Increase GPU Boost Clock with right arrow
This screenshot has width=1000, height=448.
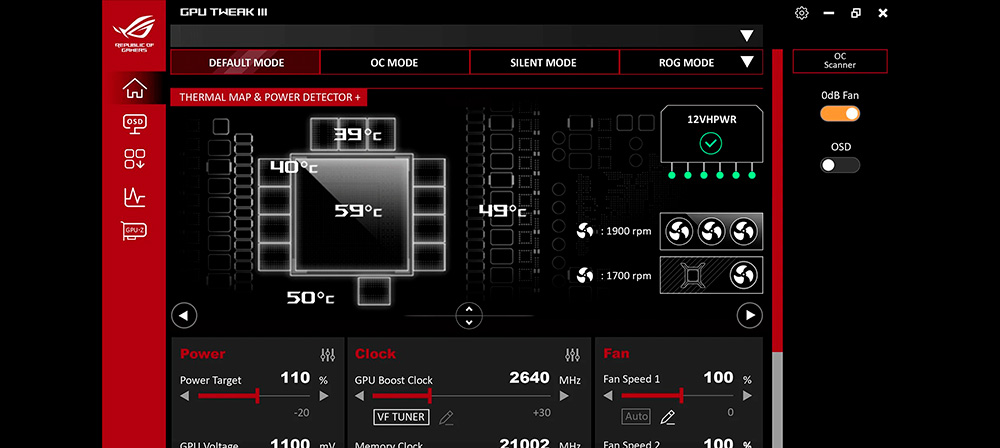pos(563,396)
